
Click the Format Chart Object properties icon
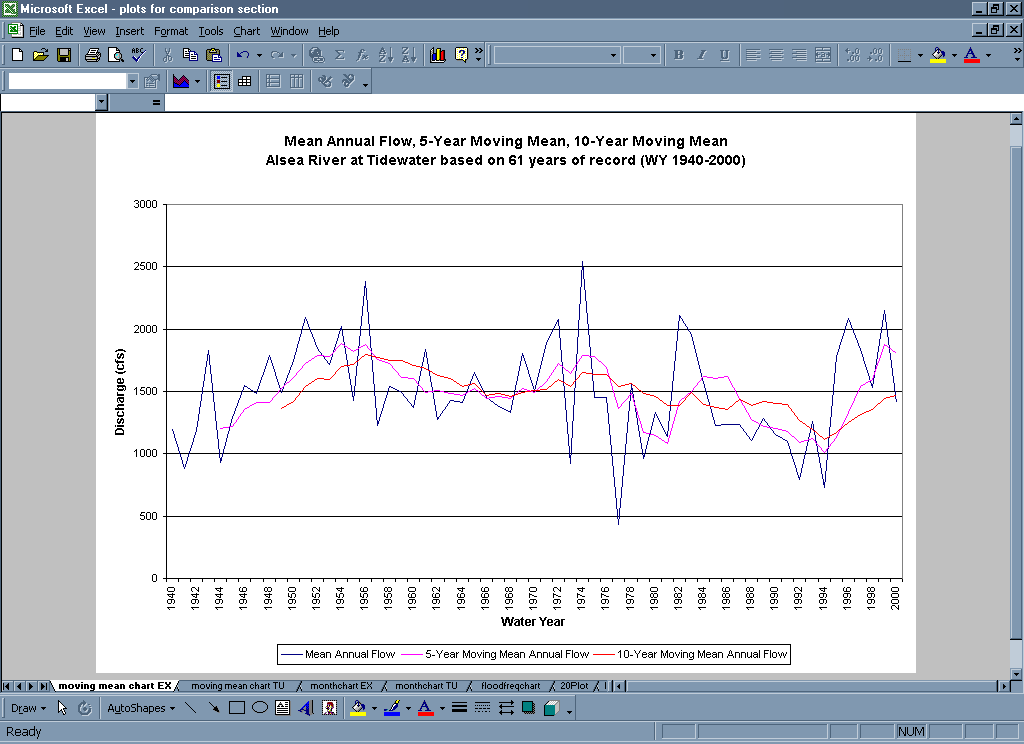[152, 81]
